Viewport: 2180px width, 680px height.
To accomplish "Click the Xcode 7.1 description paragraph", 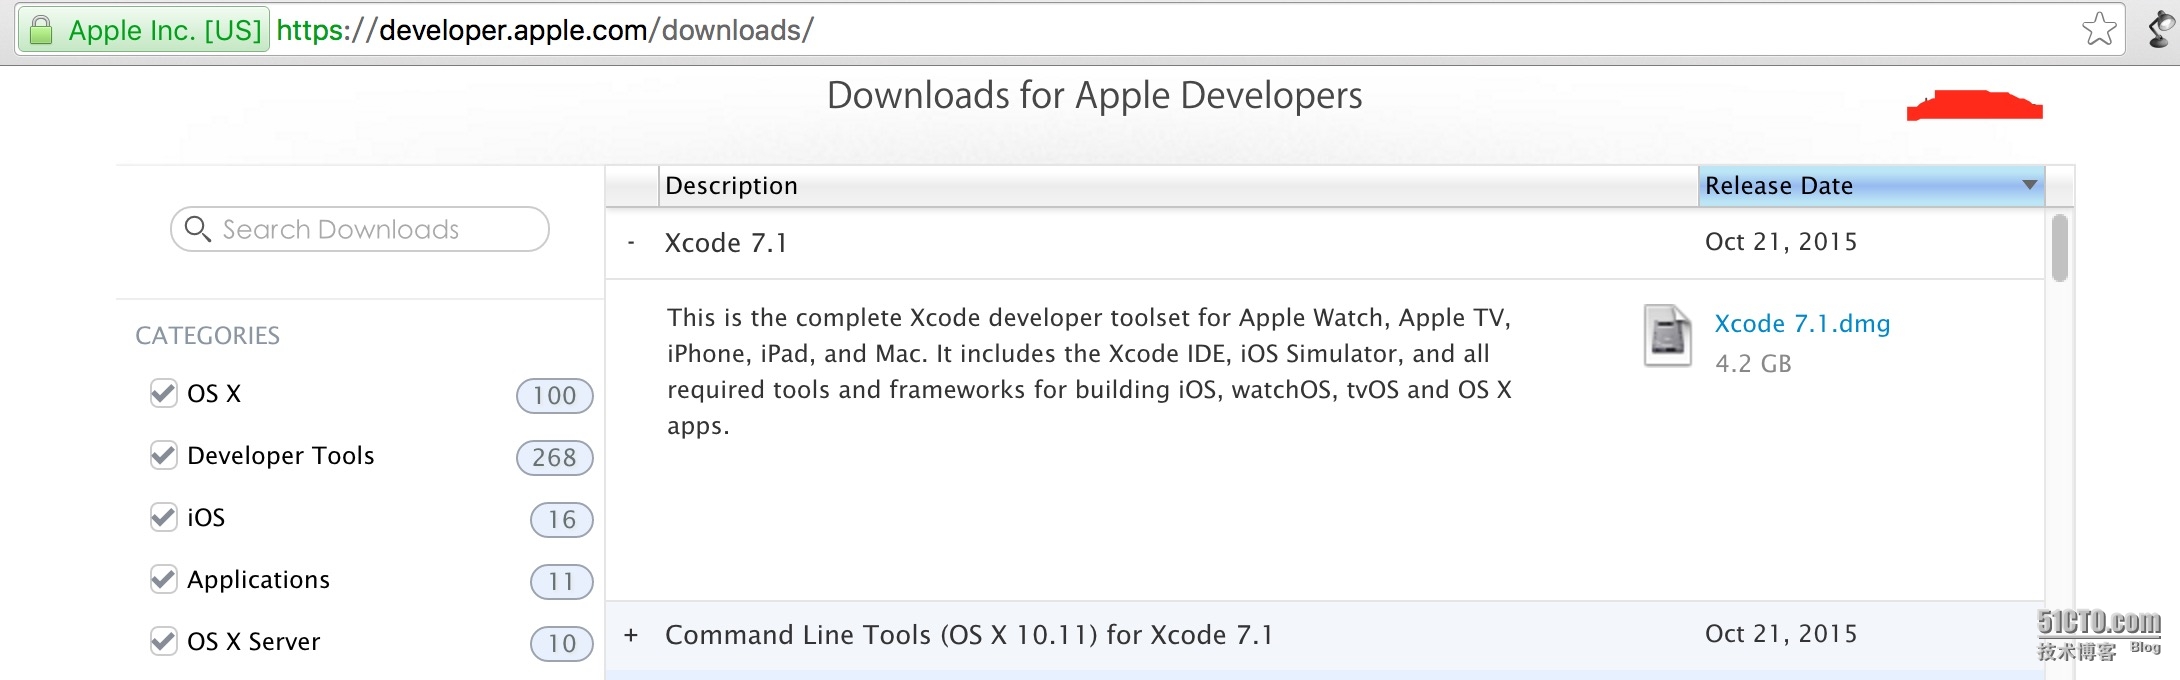I will point(1090,372).
